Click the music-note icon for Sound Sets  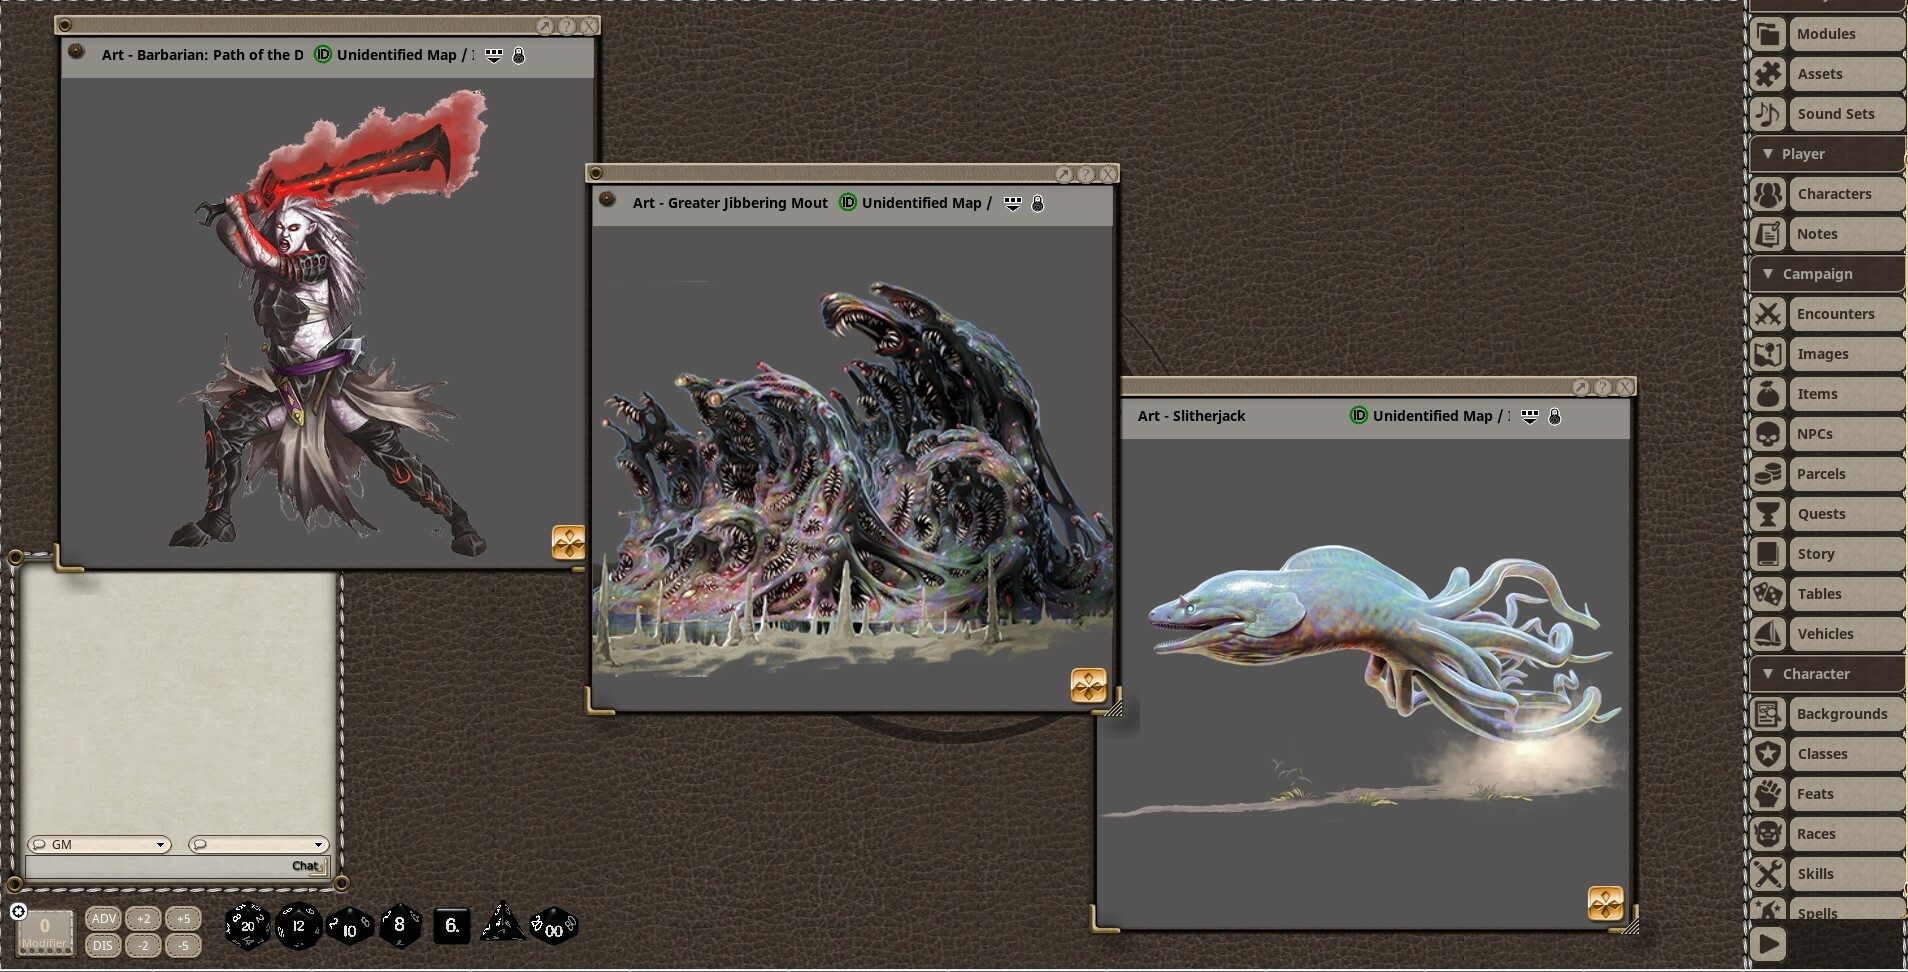1769,113
